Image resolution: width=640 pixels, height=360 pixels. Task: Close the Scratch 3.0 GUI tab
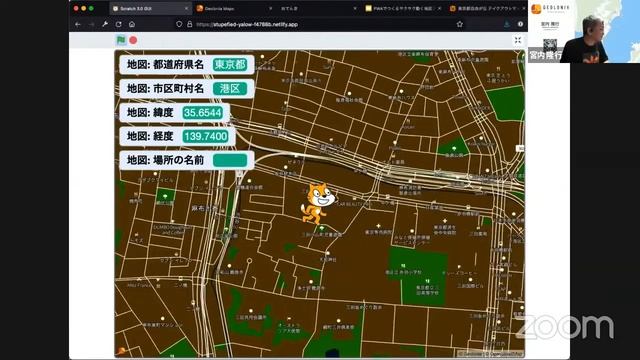[x=186, y=8]
